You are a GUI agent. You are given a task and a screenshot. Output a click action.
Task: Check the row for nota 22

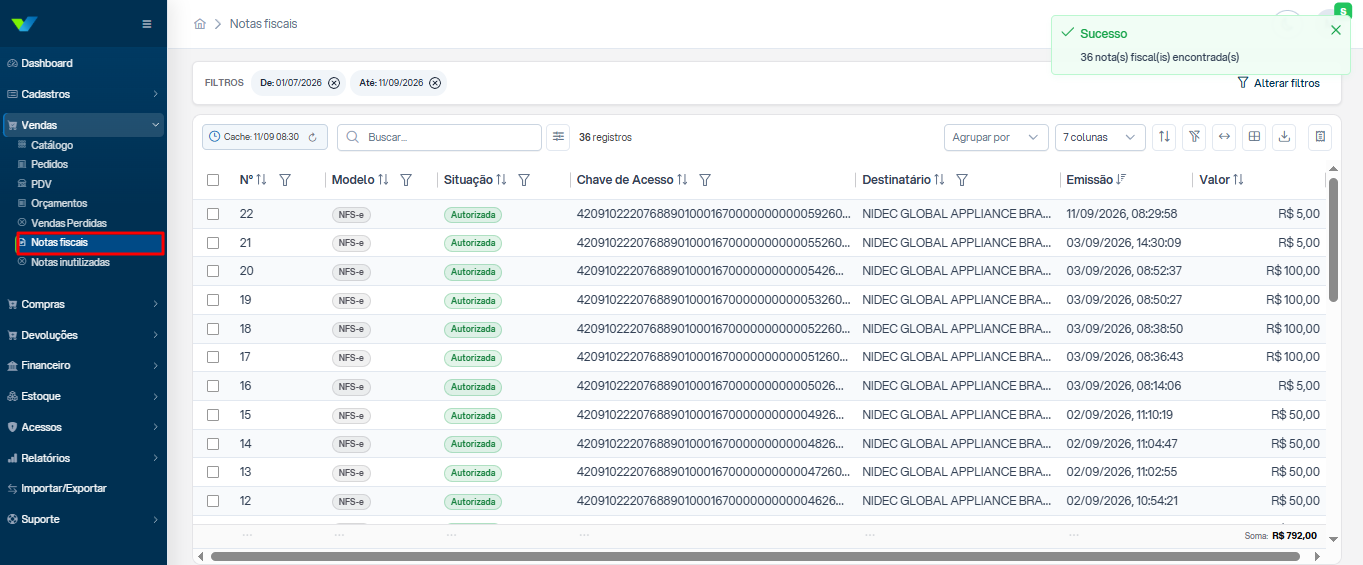pyautogui.click(x=213, y=214)
